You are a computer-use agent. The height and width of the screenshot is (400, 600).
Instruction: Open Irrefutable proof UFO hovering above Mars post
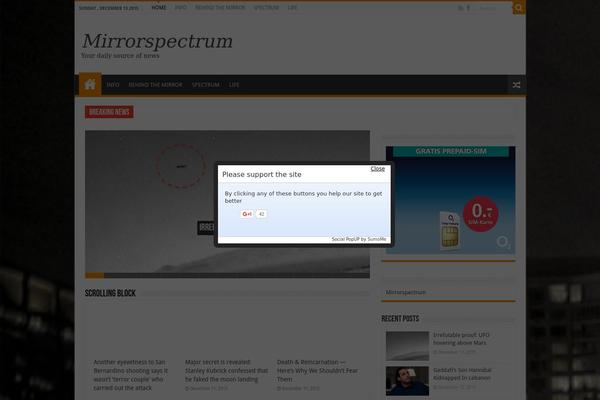pos(461,339)
